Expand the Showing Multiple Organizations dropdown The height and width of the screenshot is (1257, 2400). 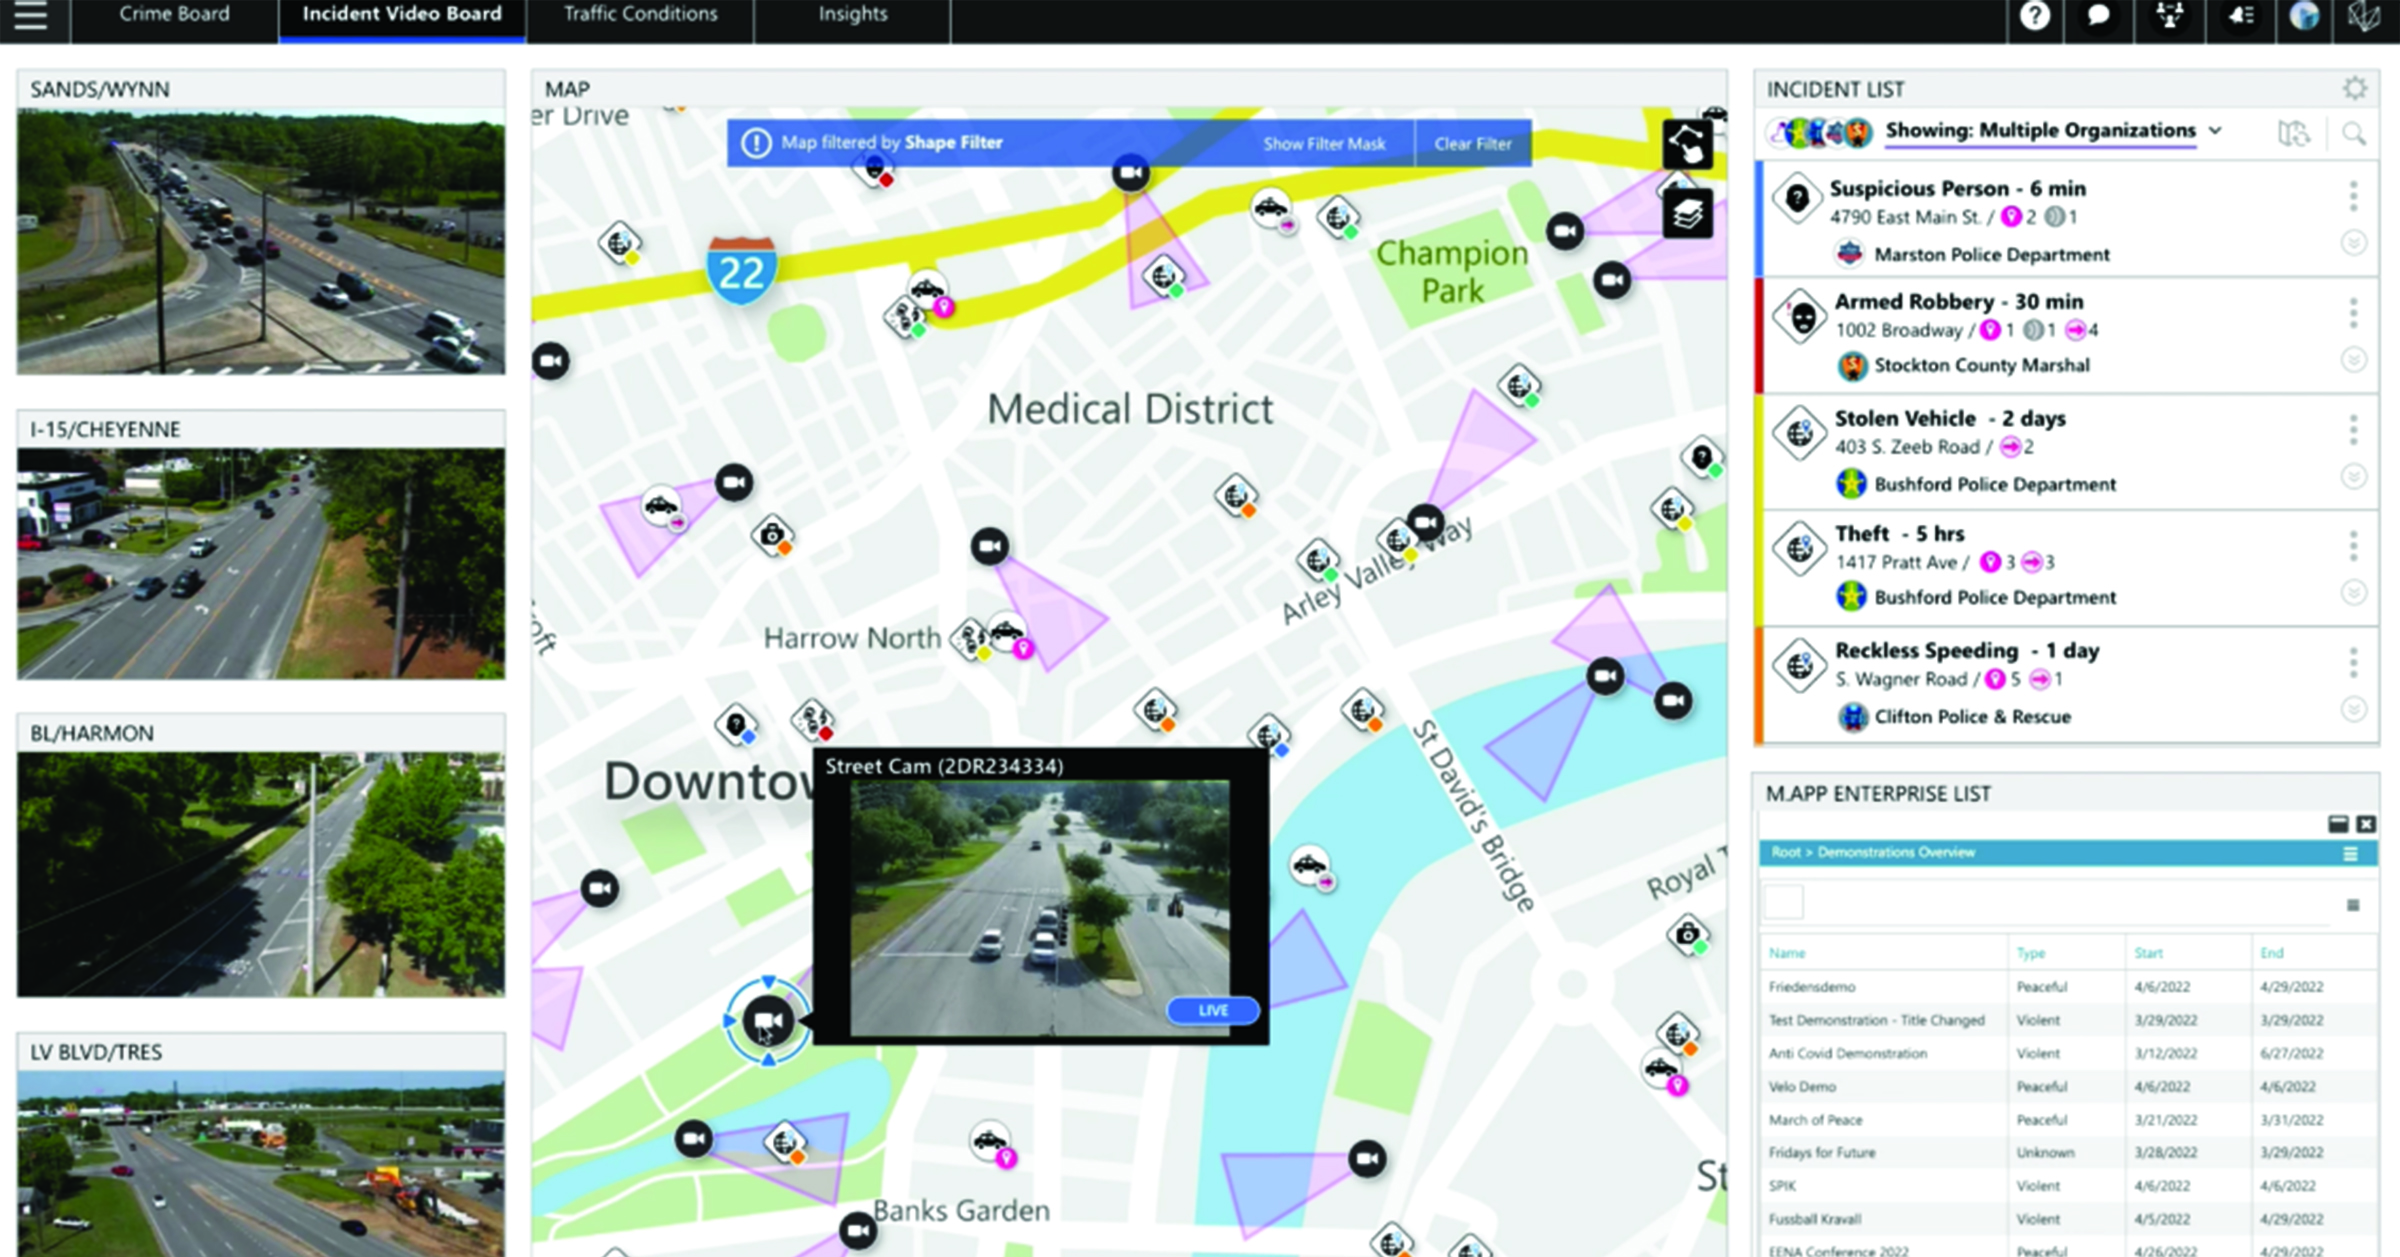[x=2216, y=131]
